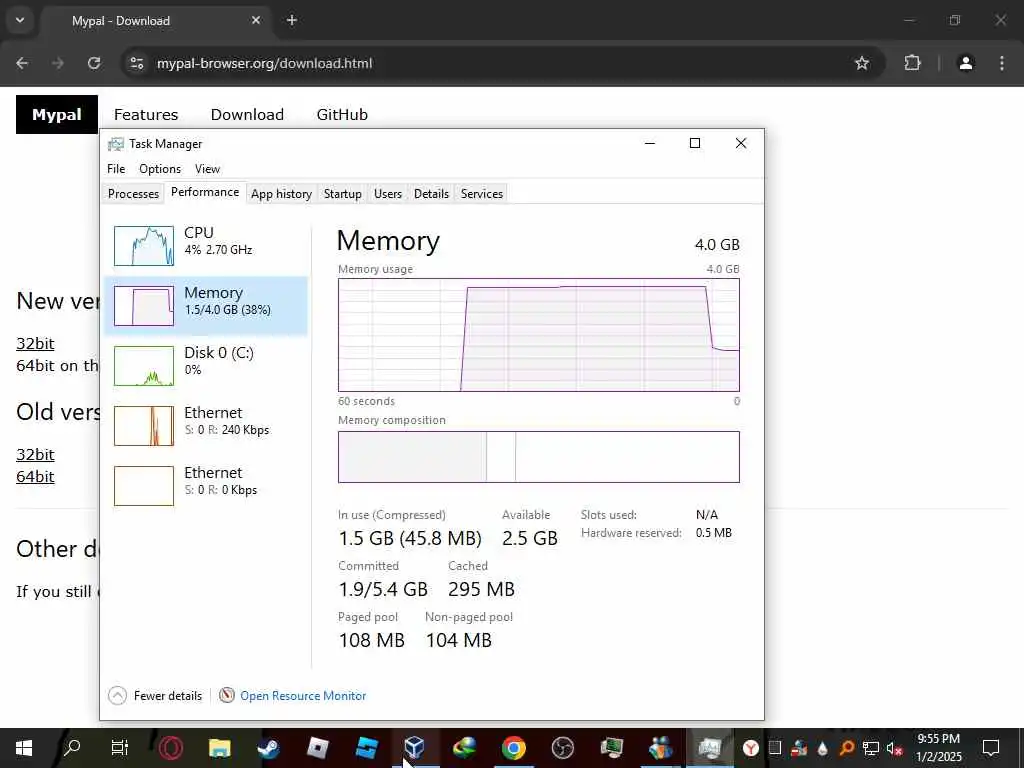Screen dimensions: 1024x768
Task: Open the Windows Start menu
Action: (24, 748)
